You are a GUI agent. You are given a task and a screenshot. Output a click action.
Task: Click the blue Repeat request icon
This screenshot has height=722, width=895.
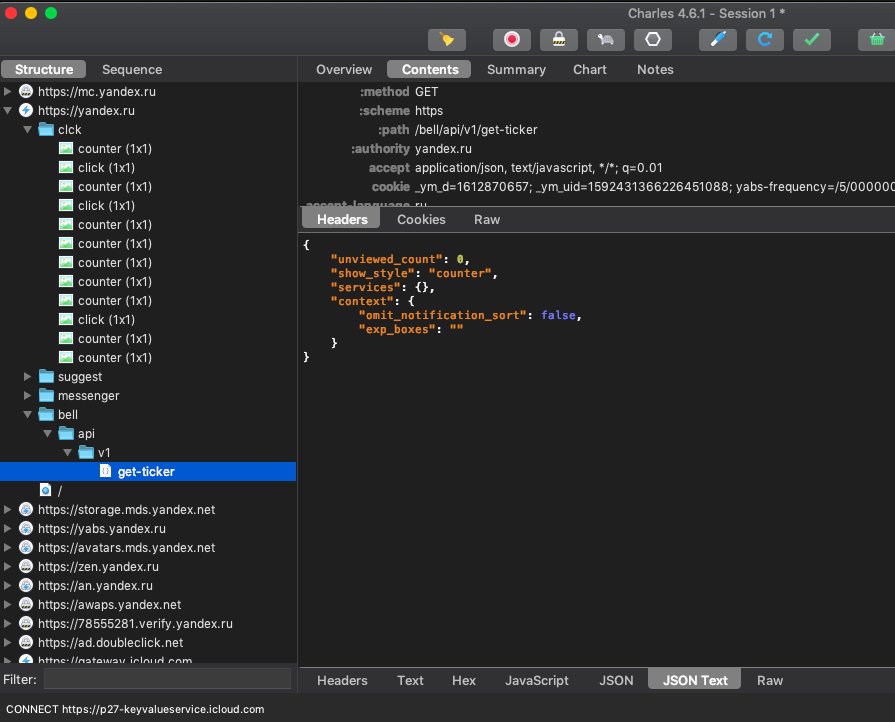click(765, 39)
